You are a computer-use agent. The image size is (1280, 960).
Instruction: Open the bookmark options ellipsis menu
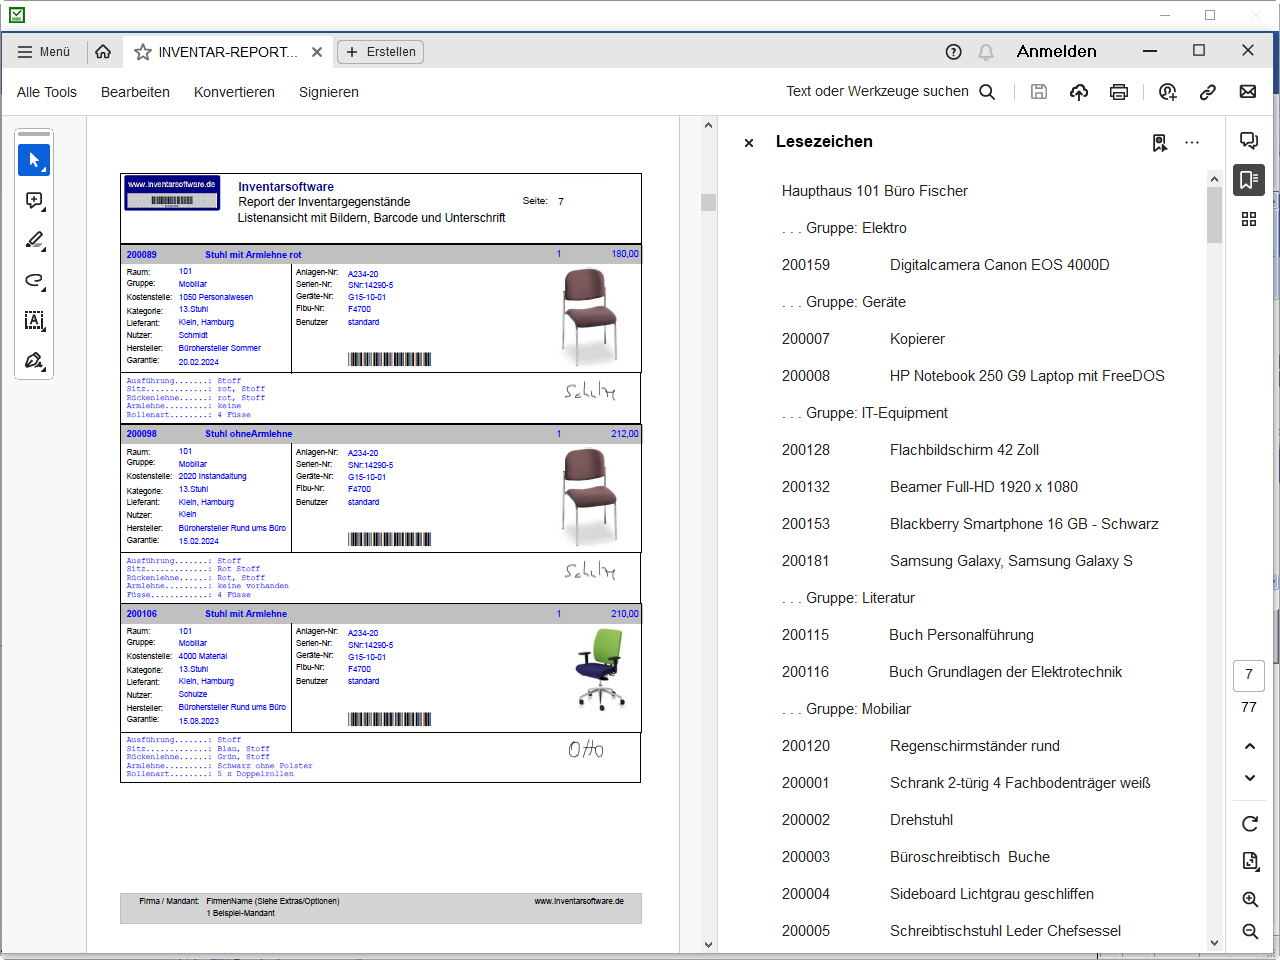(1191, 143)
